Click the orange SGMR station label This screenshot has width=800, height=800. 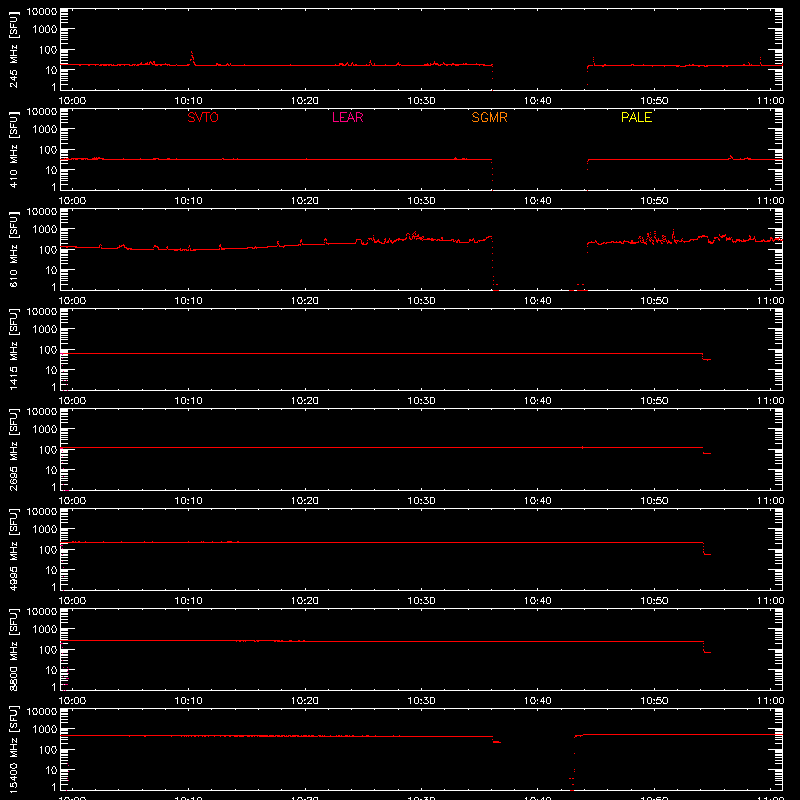pyautogui.click(x=489, y=117)
